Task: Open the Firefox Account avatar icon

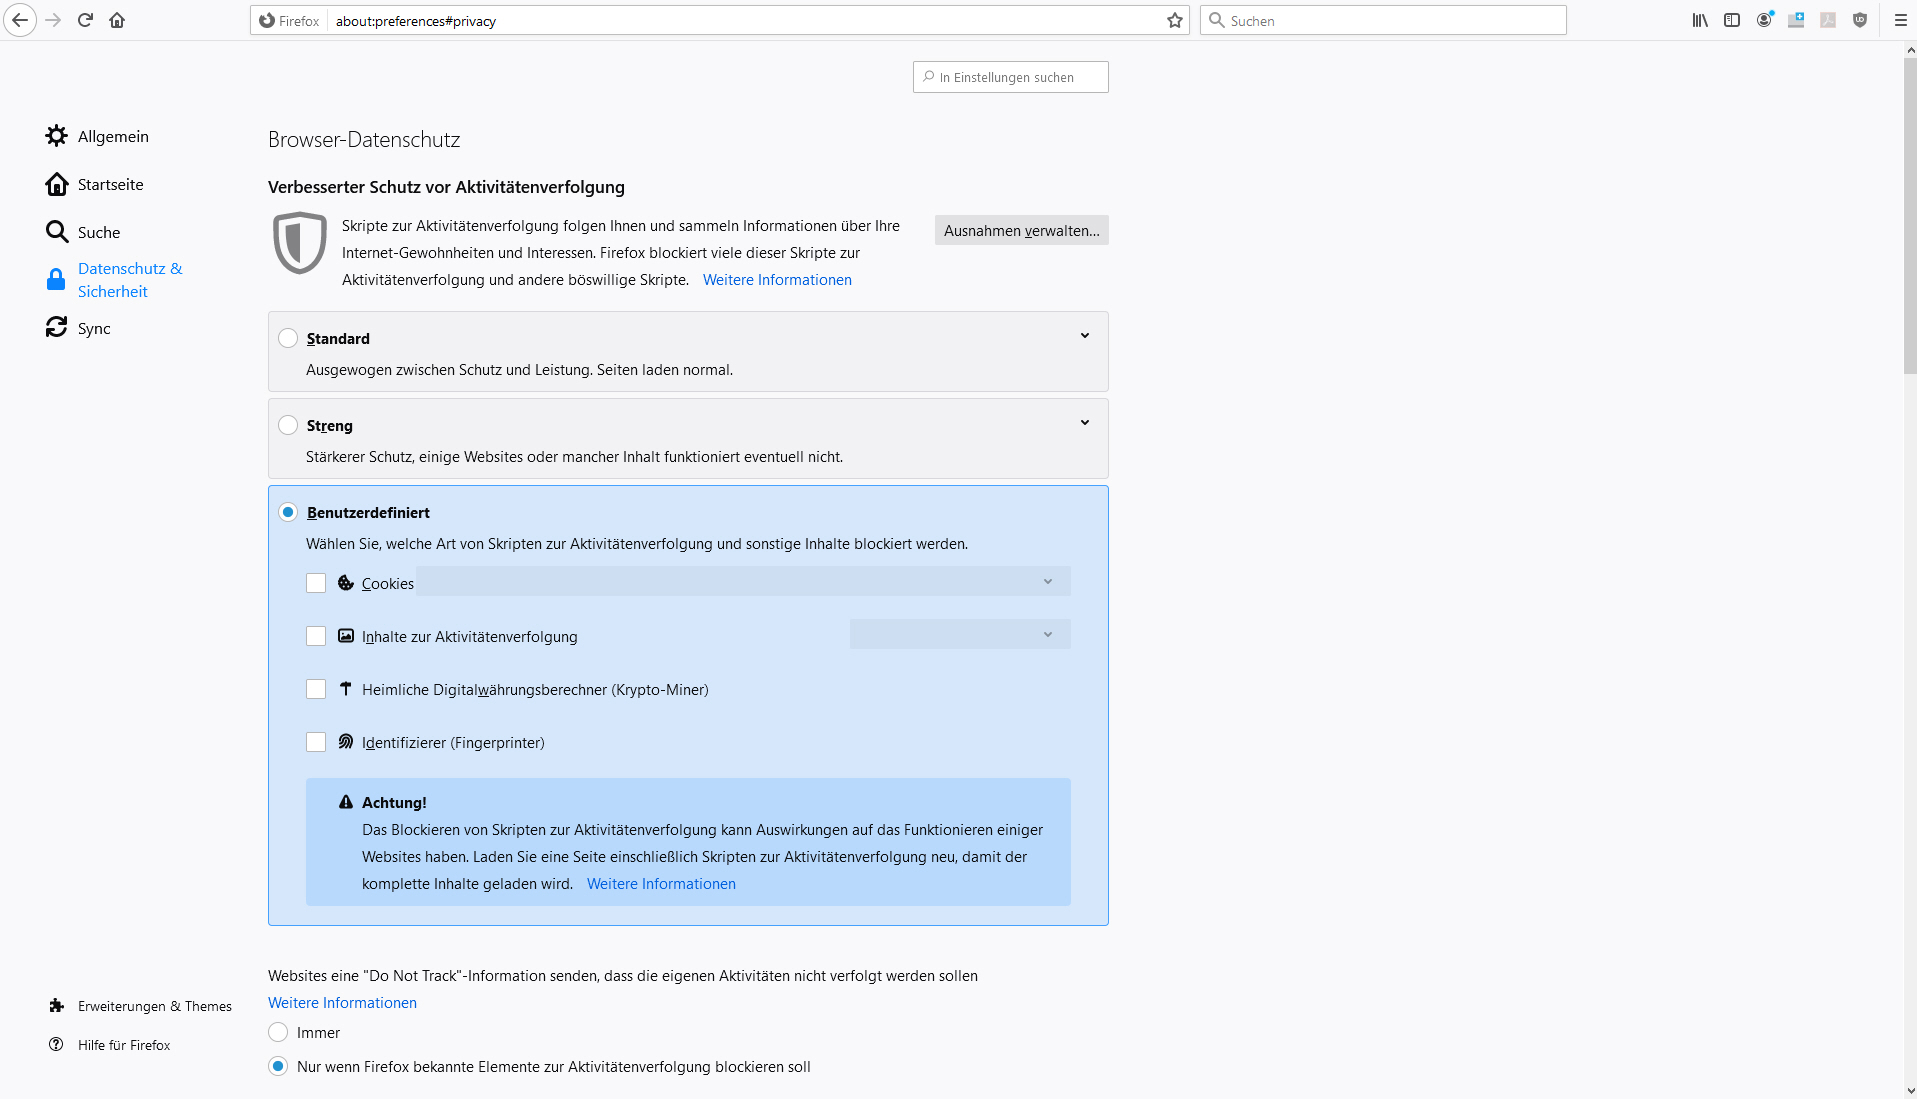Action: pyautogui.click(x=1764, y=20)
